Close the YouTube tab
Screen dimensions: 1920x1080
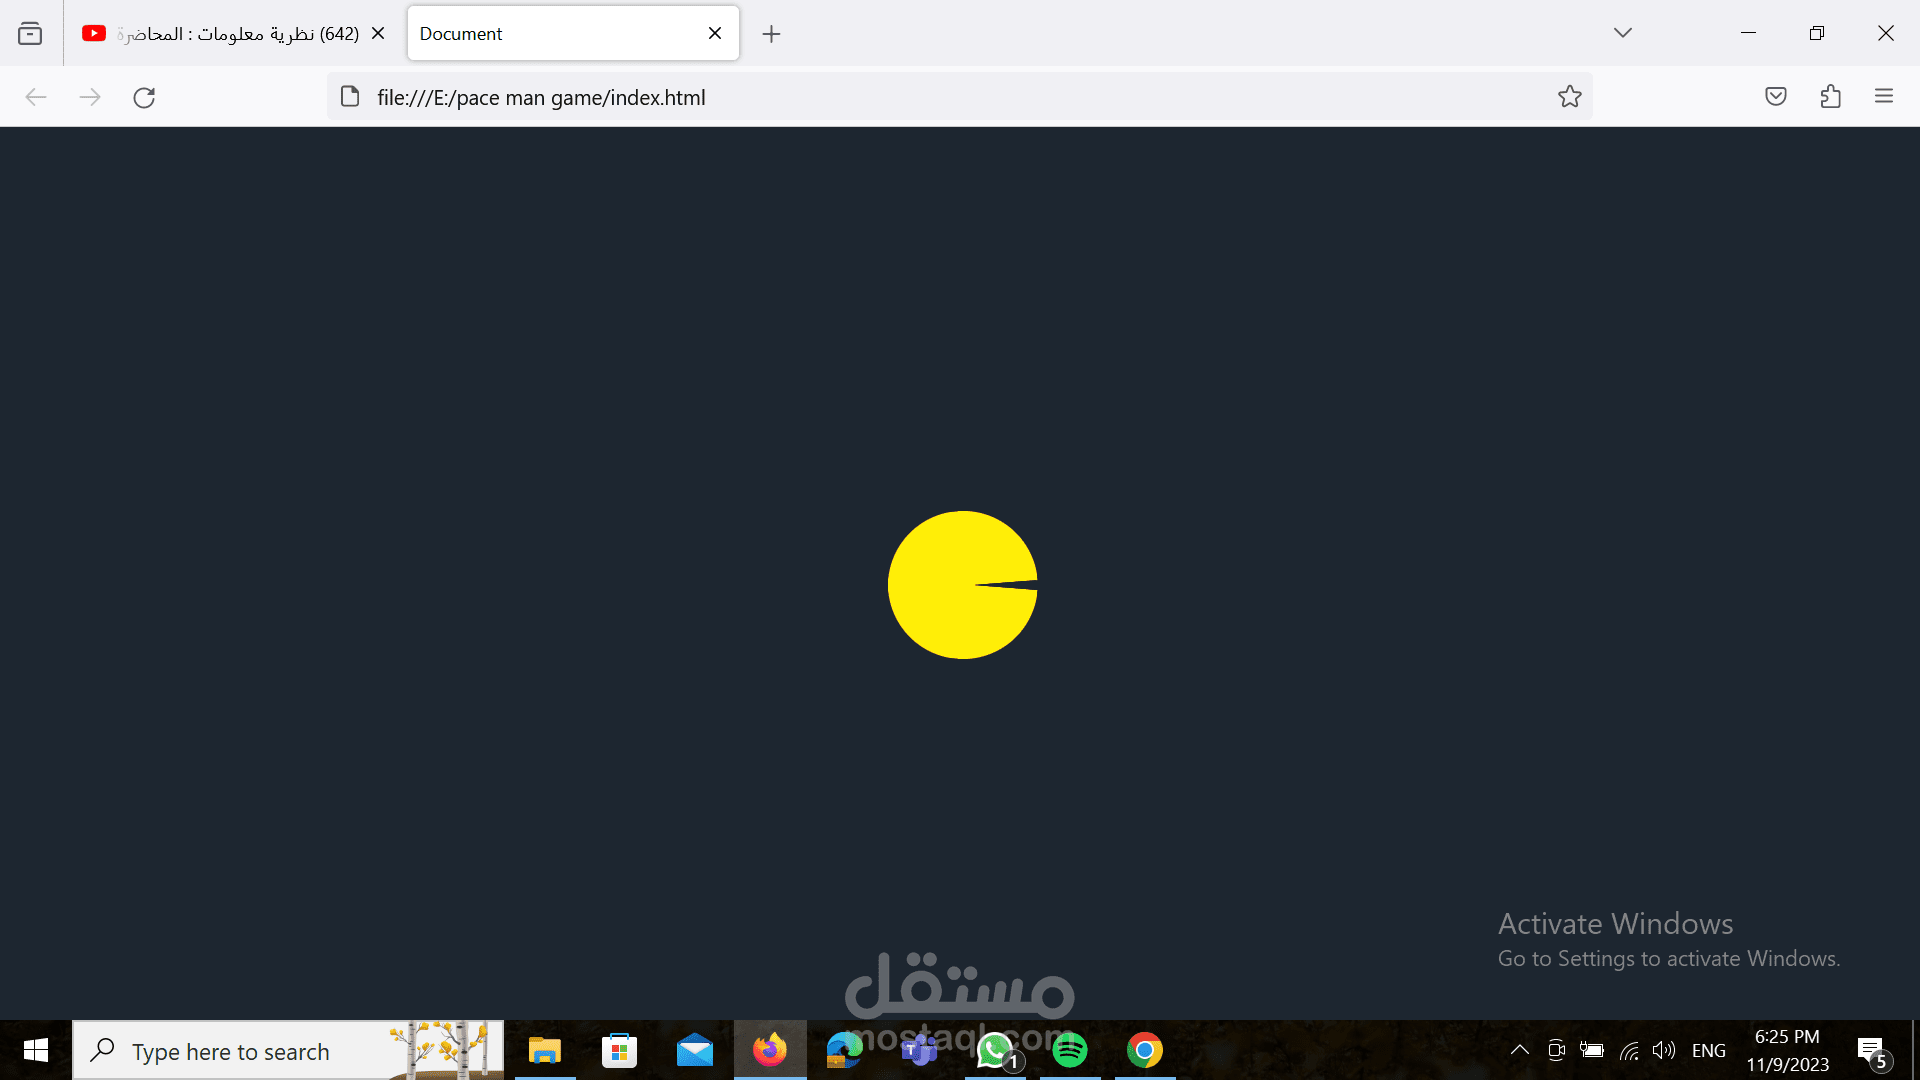click(x=378, y=33)
